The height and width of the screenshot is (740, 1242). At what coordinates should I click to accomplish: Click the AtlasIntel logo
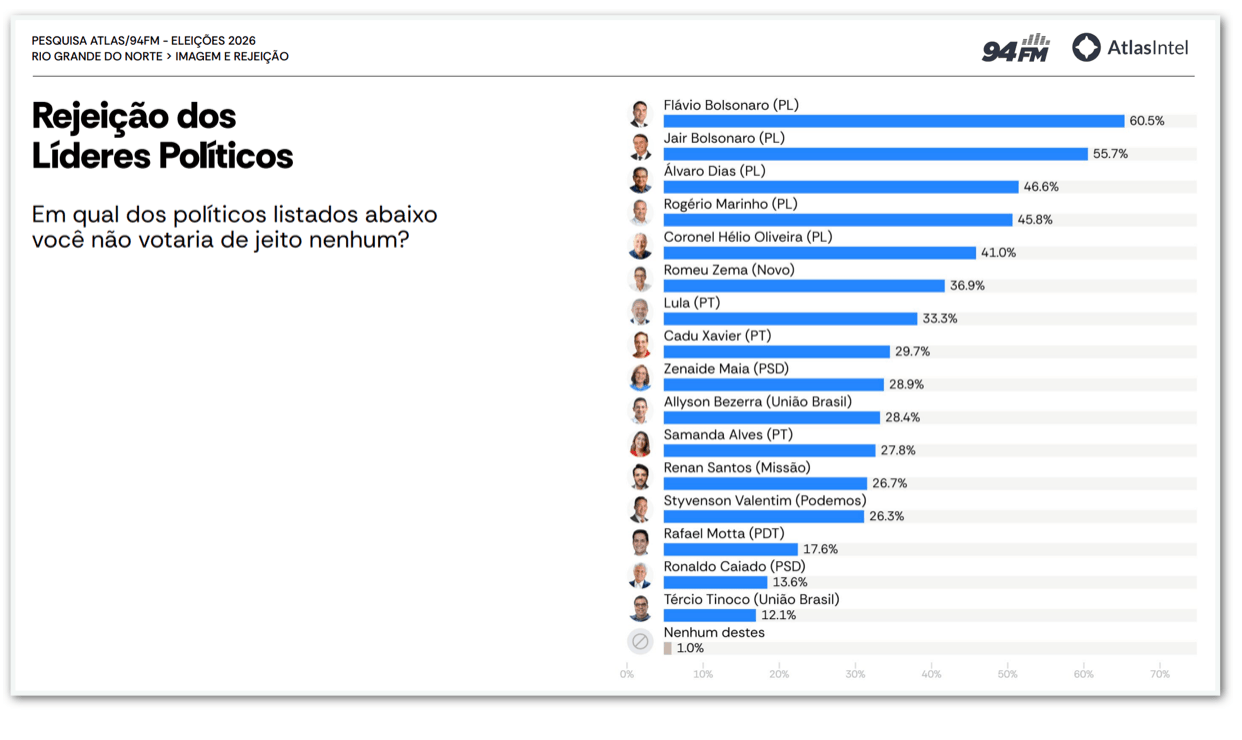tap(1130, 47)
